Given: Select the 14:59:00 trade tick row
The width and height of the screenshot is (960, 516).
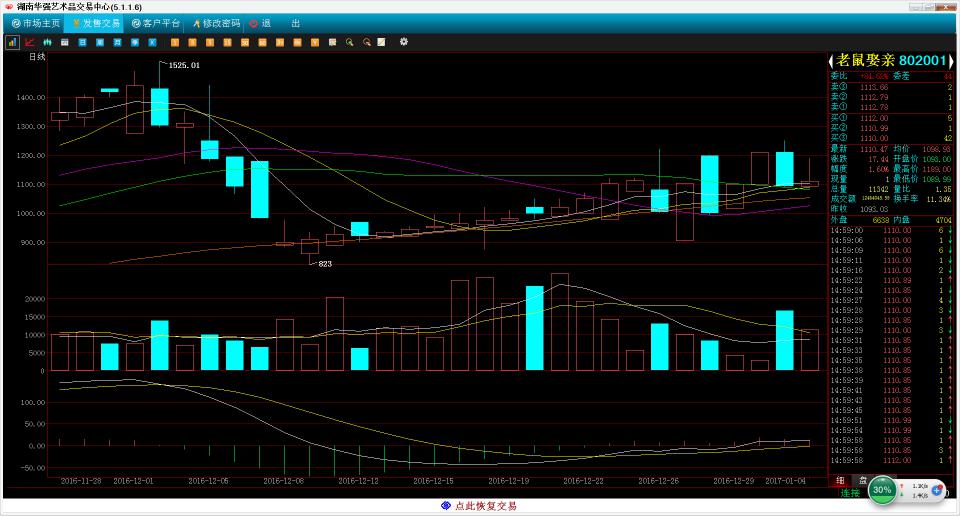Looking at the screenshot, I should tap(891, 230).
